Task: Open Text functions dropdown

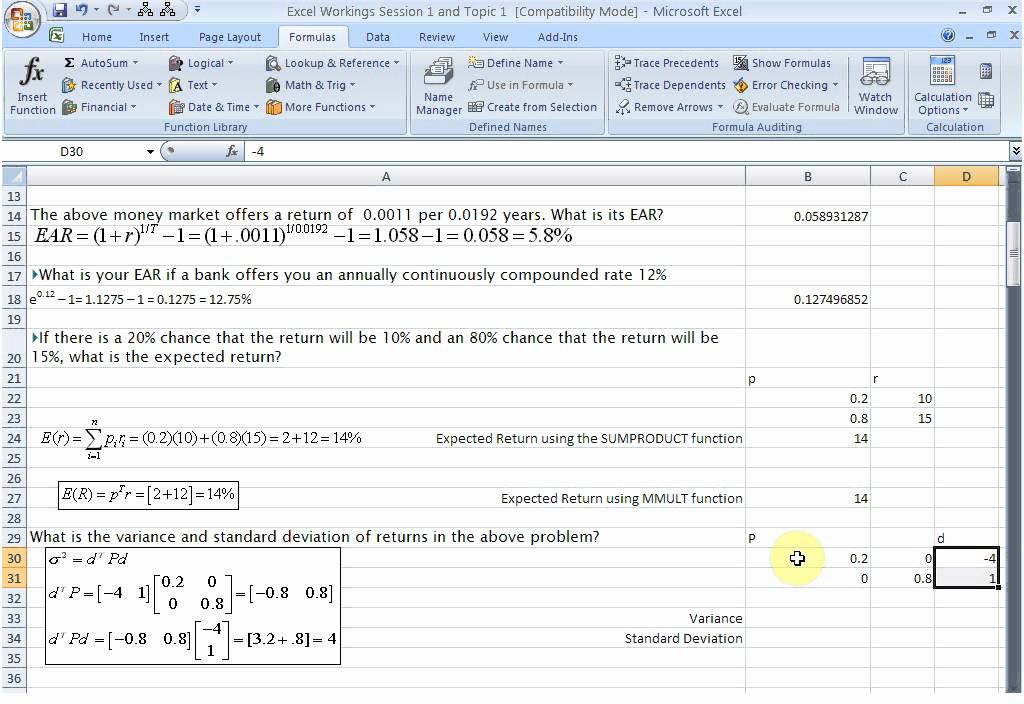Action: tap(193, 85)
